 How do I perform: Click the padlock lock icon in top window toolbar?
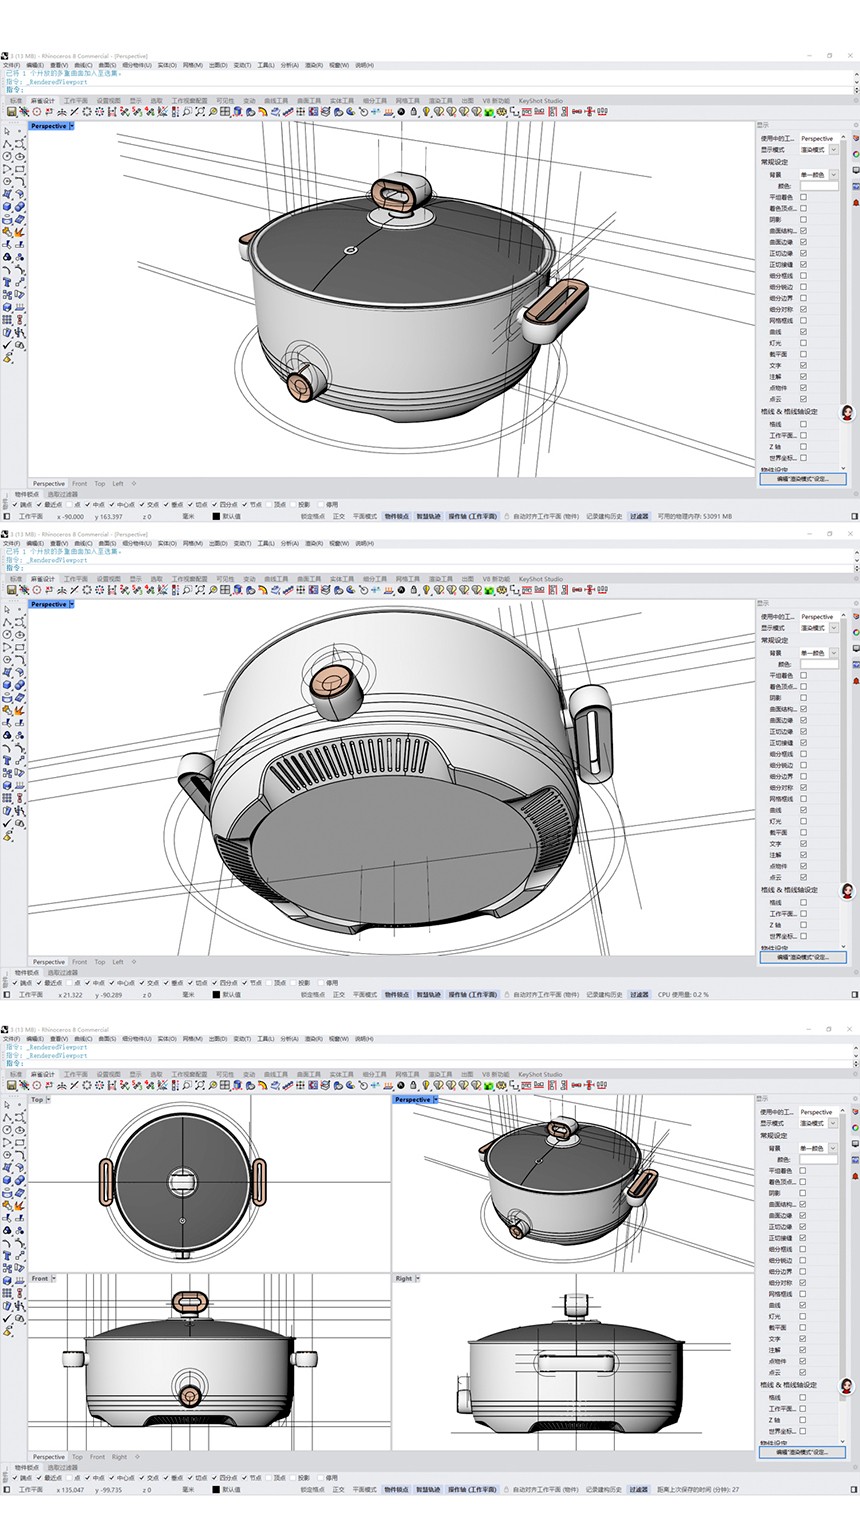[x=413, y=112]
